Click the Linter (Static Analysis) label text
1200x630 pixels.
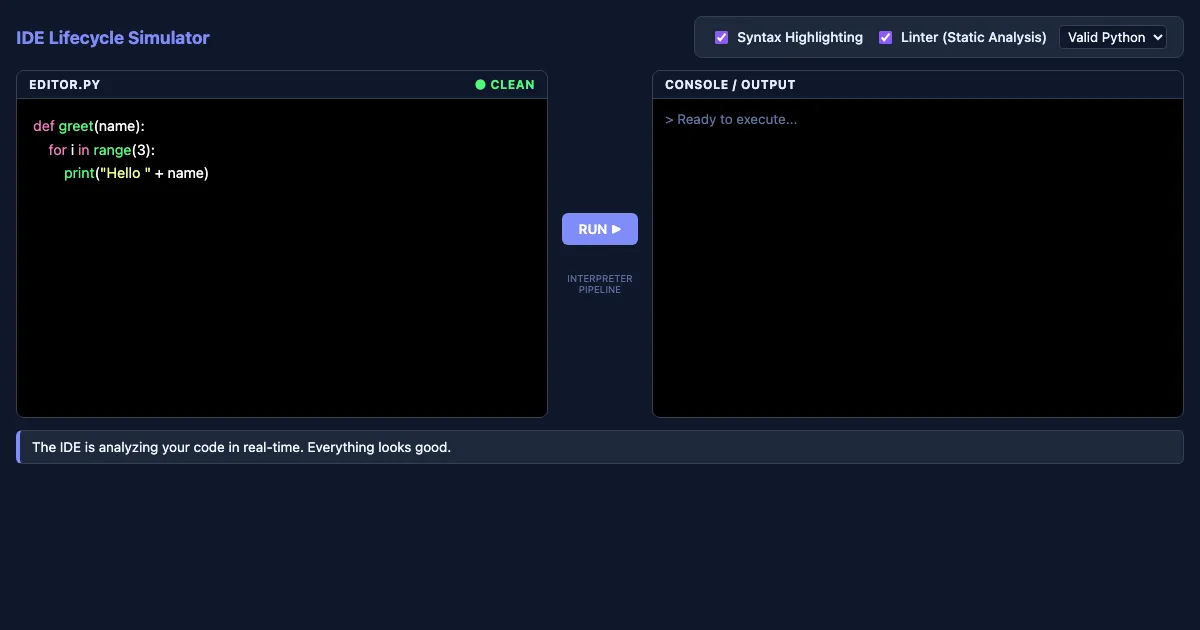click(974, 37)
